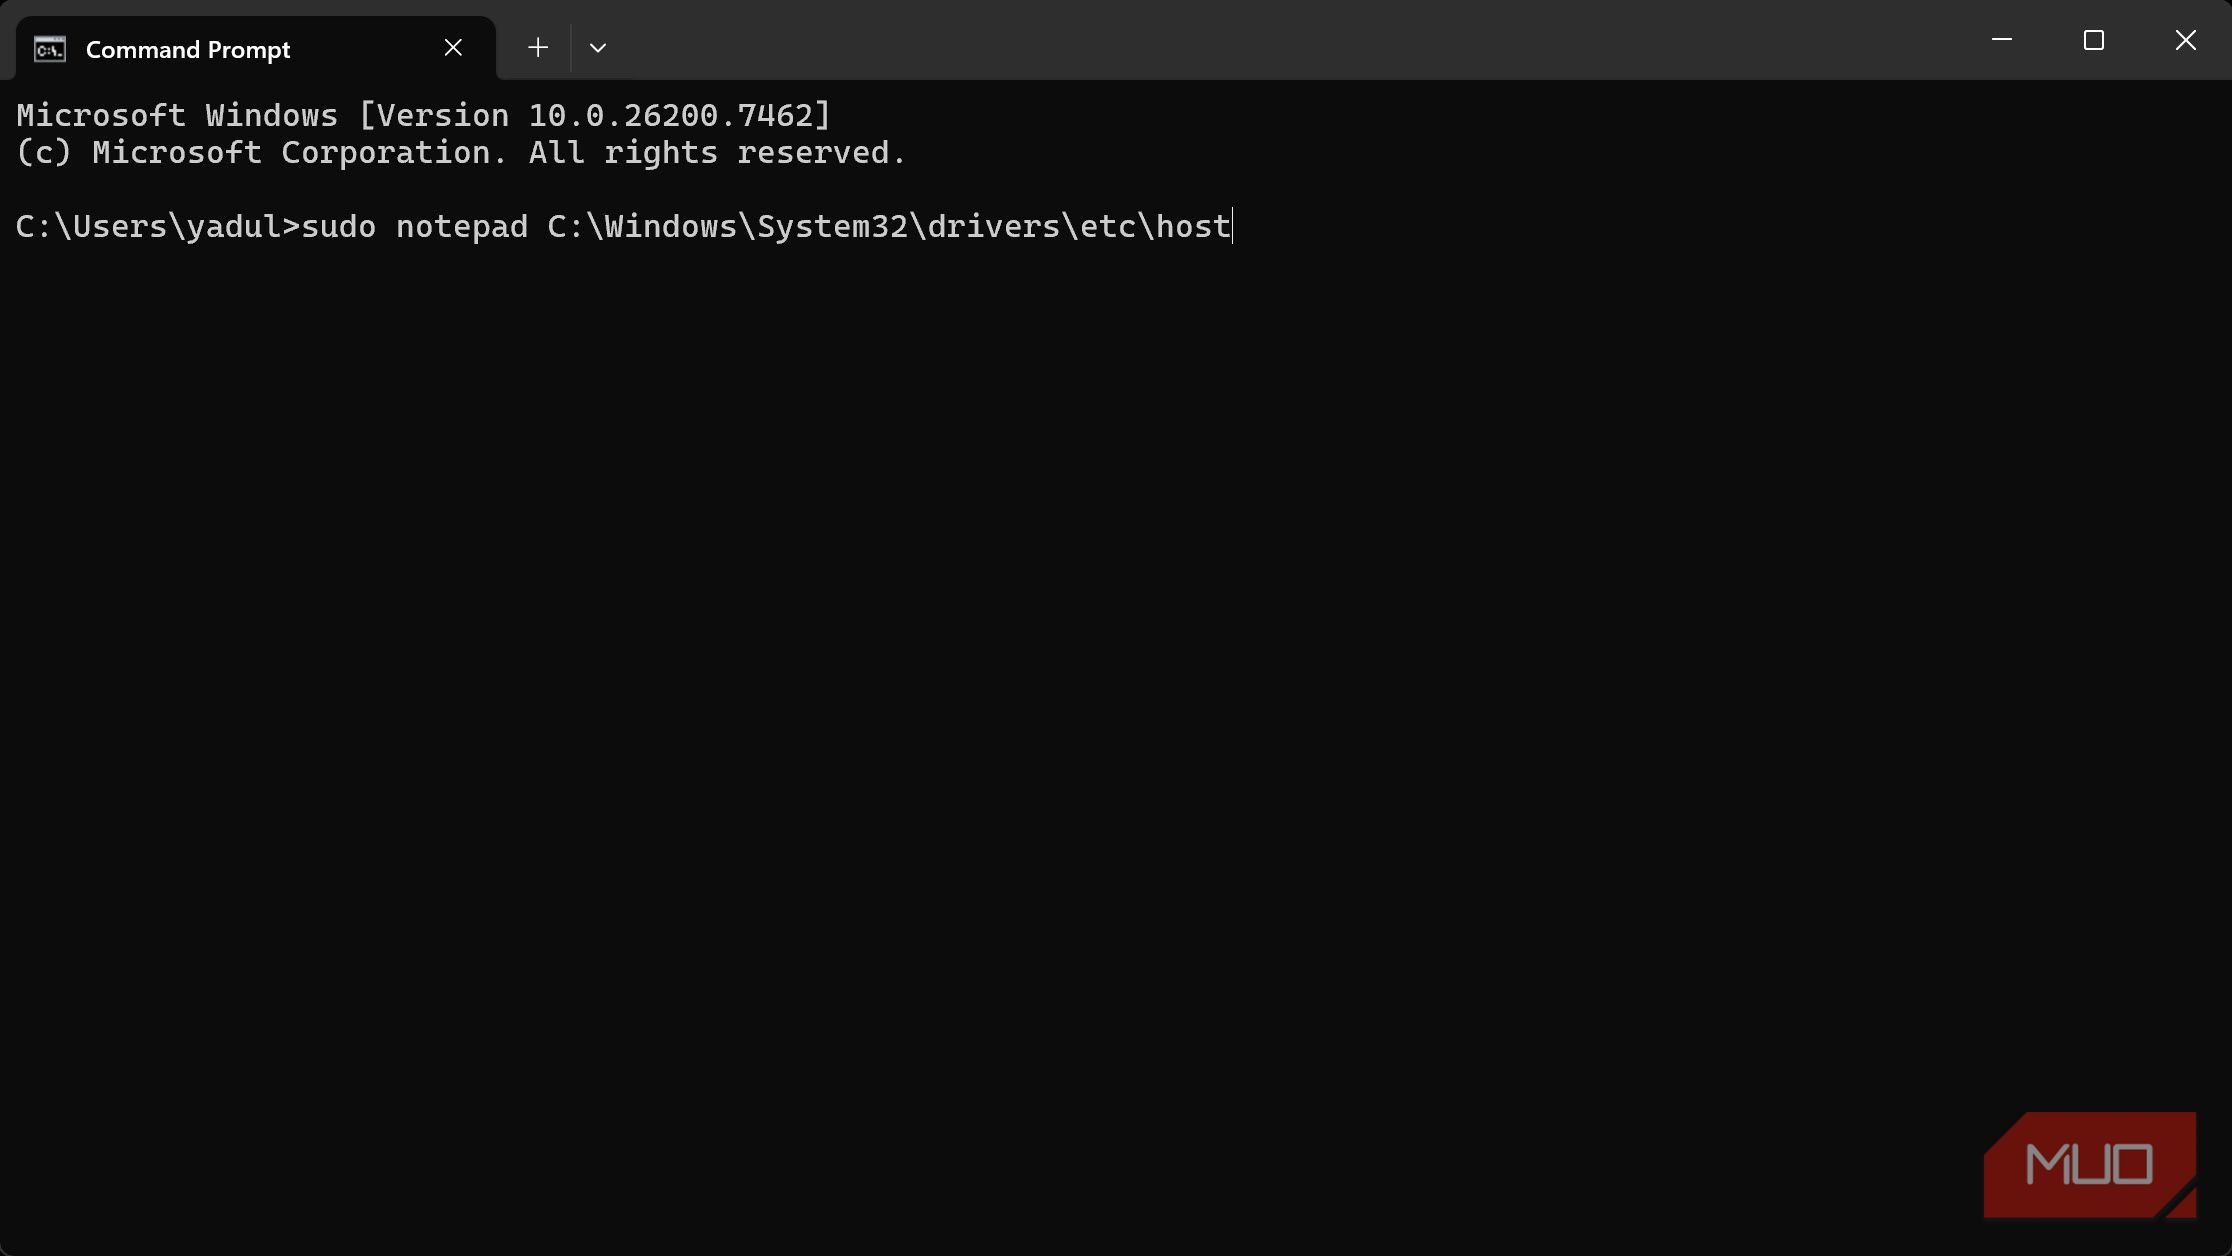Click the version number 10.0.26200.7462
Image resolution: width=2232 pixels, height=1256 pixels.
(670, 116)
